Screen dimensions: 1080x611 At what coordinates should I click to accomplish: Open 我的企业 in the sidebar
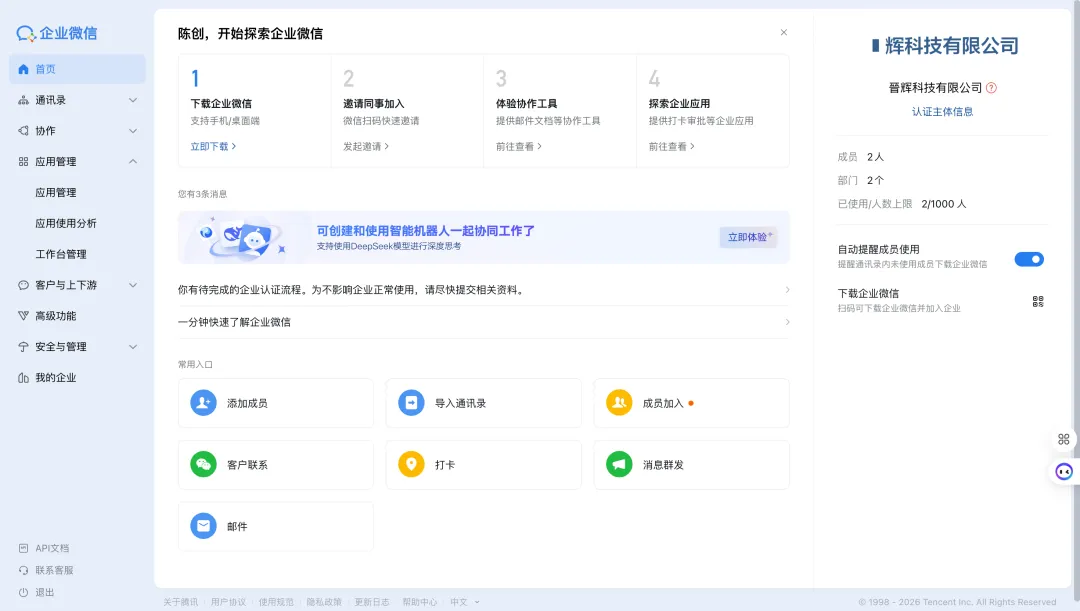56,377
